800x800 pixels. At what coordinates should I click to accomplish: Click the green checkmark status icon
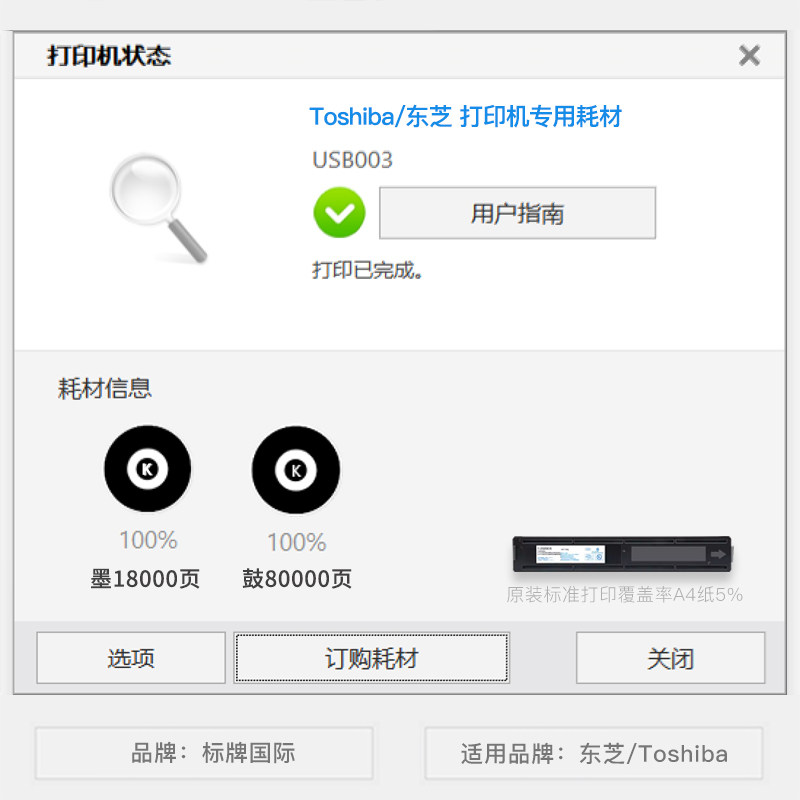click(339, 212)
